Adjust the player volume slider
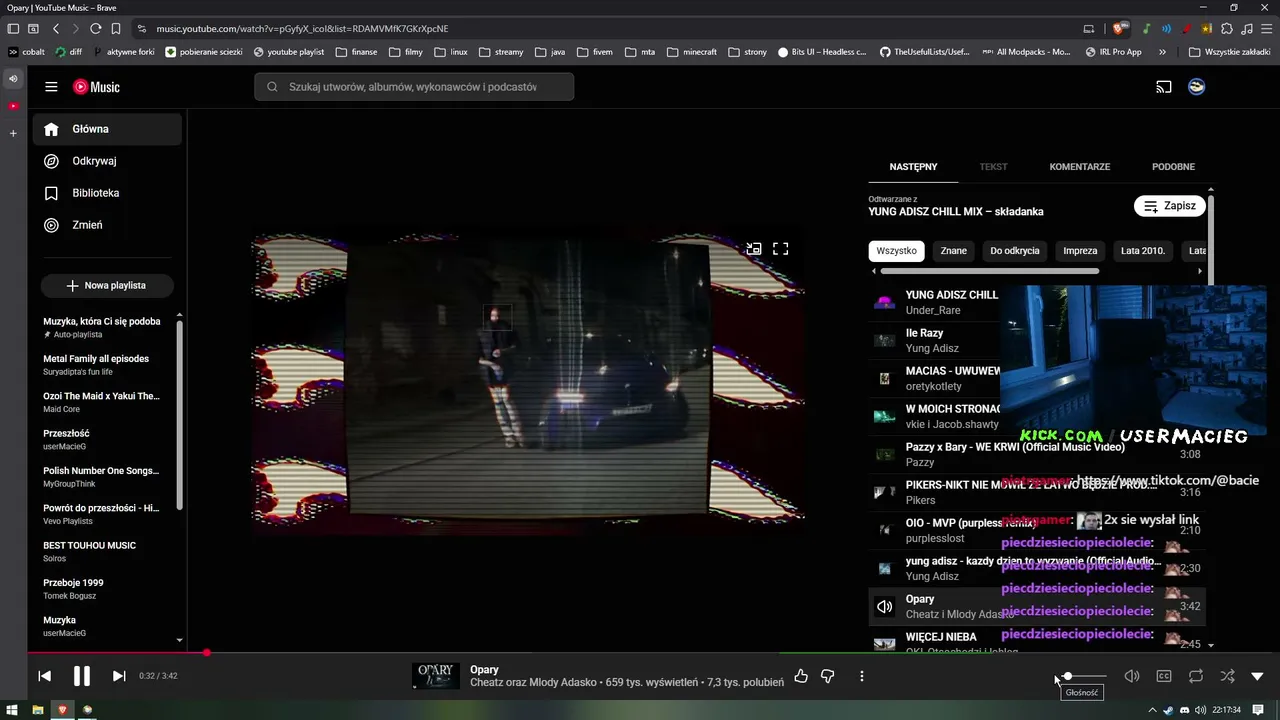Screen dimensions: 1280x720 pos(1084,677)
